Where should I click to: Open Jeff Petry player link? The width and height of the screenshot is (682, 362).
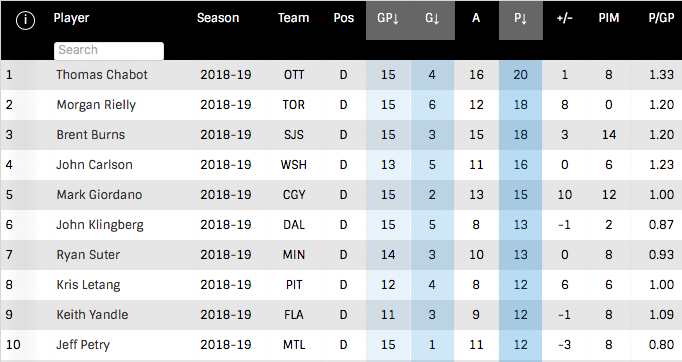pyautogui.click(x=83, y=345)
